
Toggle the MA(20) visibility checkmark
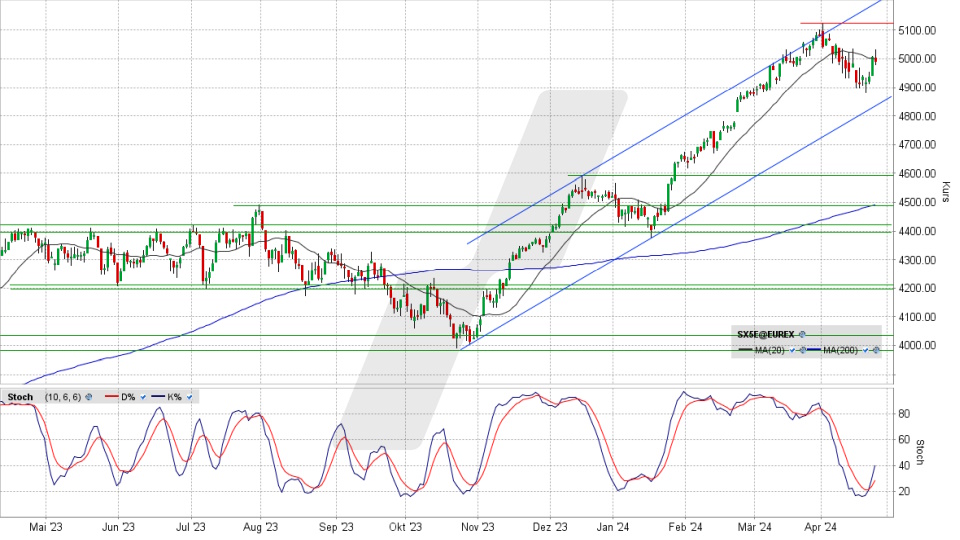[x=793, y=350]
